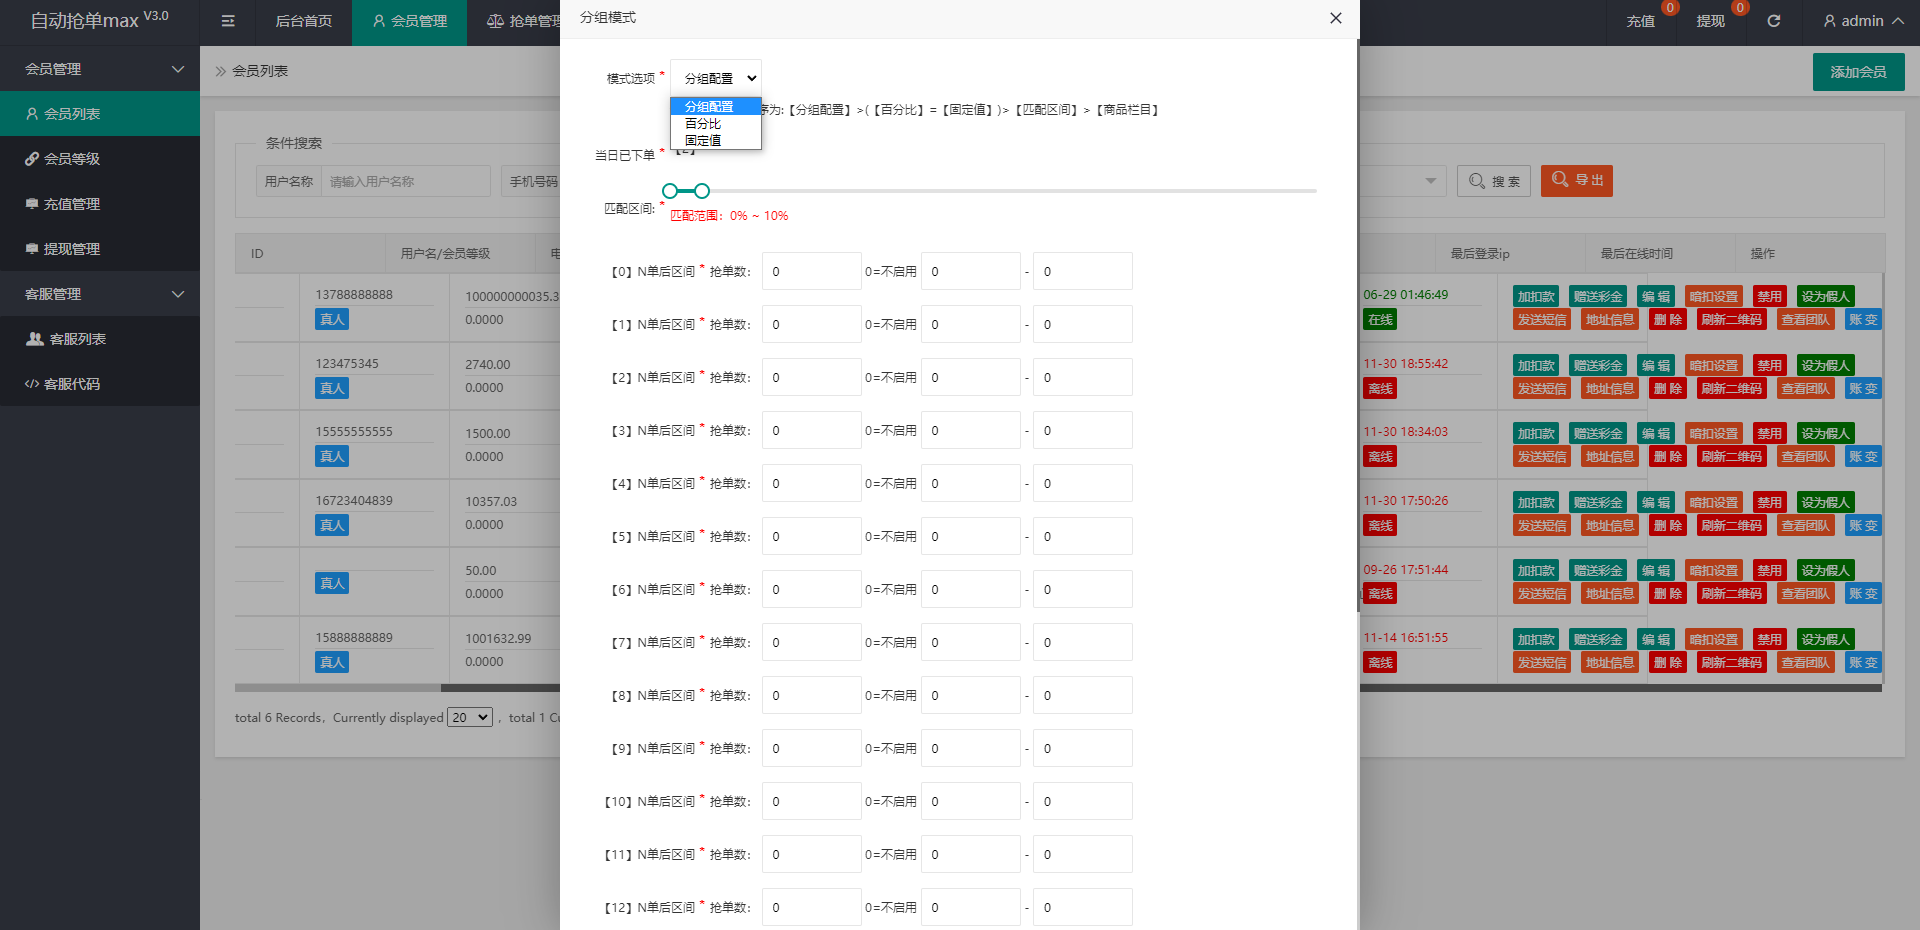This screenshot has width=1920, height=930.
Task: Click the right handle of 匹配区间 slider
Action: click(702, 191)
